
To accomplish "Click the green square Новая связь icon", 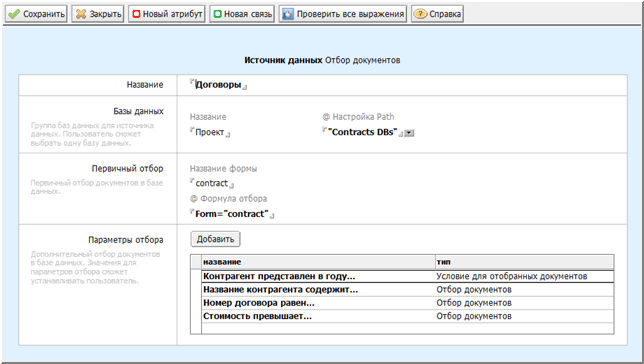I will click(218, 14).
